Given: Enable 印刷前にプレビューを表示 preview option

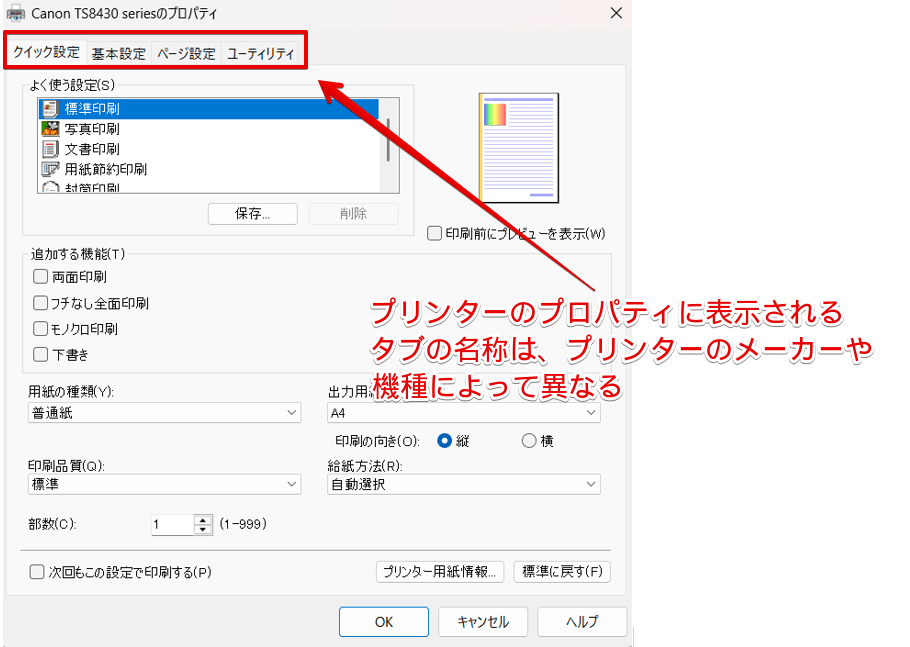Looking at the screenshot, I should click(x=435, y=233).
